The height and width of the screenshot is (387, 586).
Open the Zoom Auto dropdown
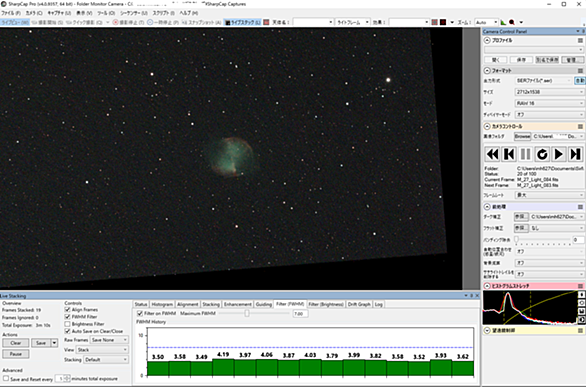click(x=486, y=22)
